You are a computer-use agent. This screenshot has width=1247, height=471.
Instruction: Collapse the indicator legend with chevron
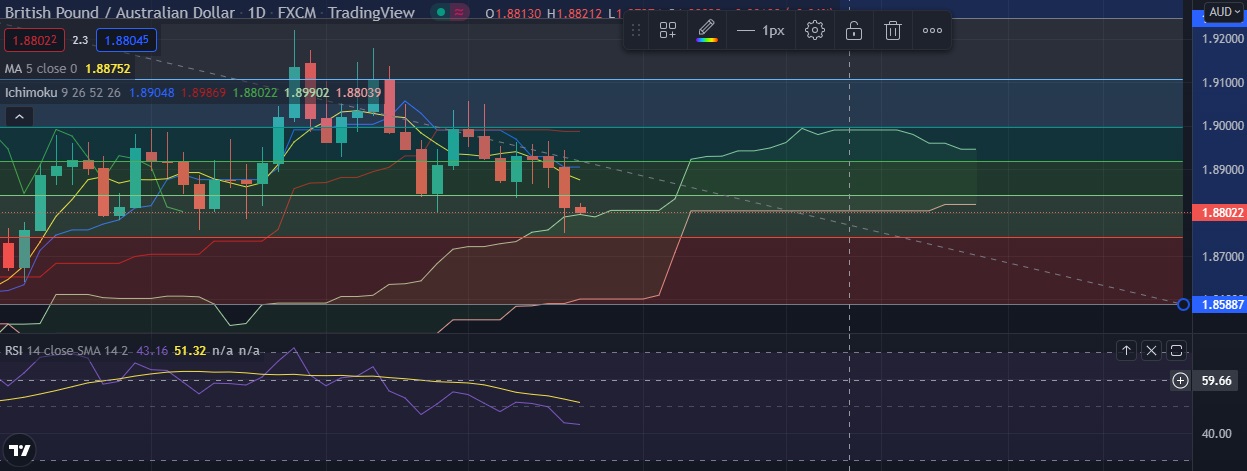point(17,117)
